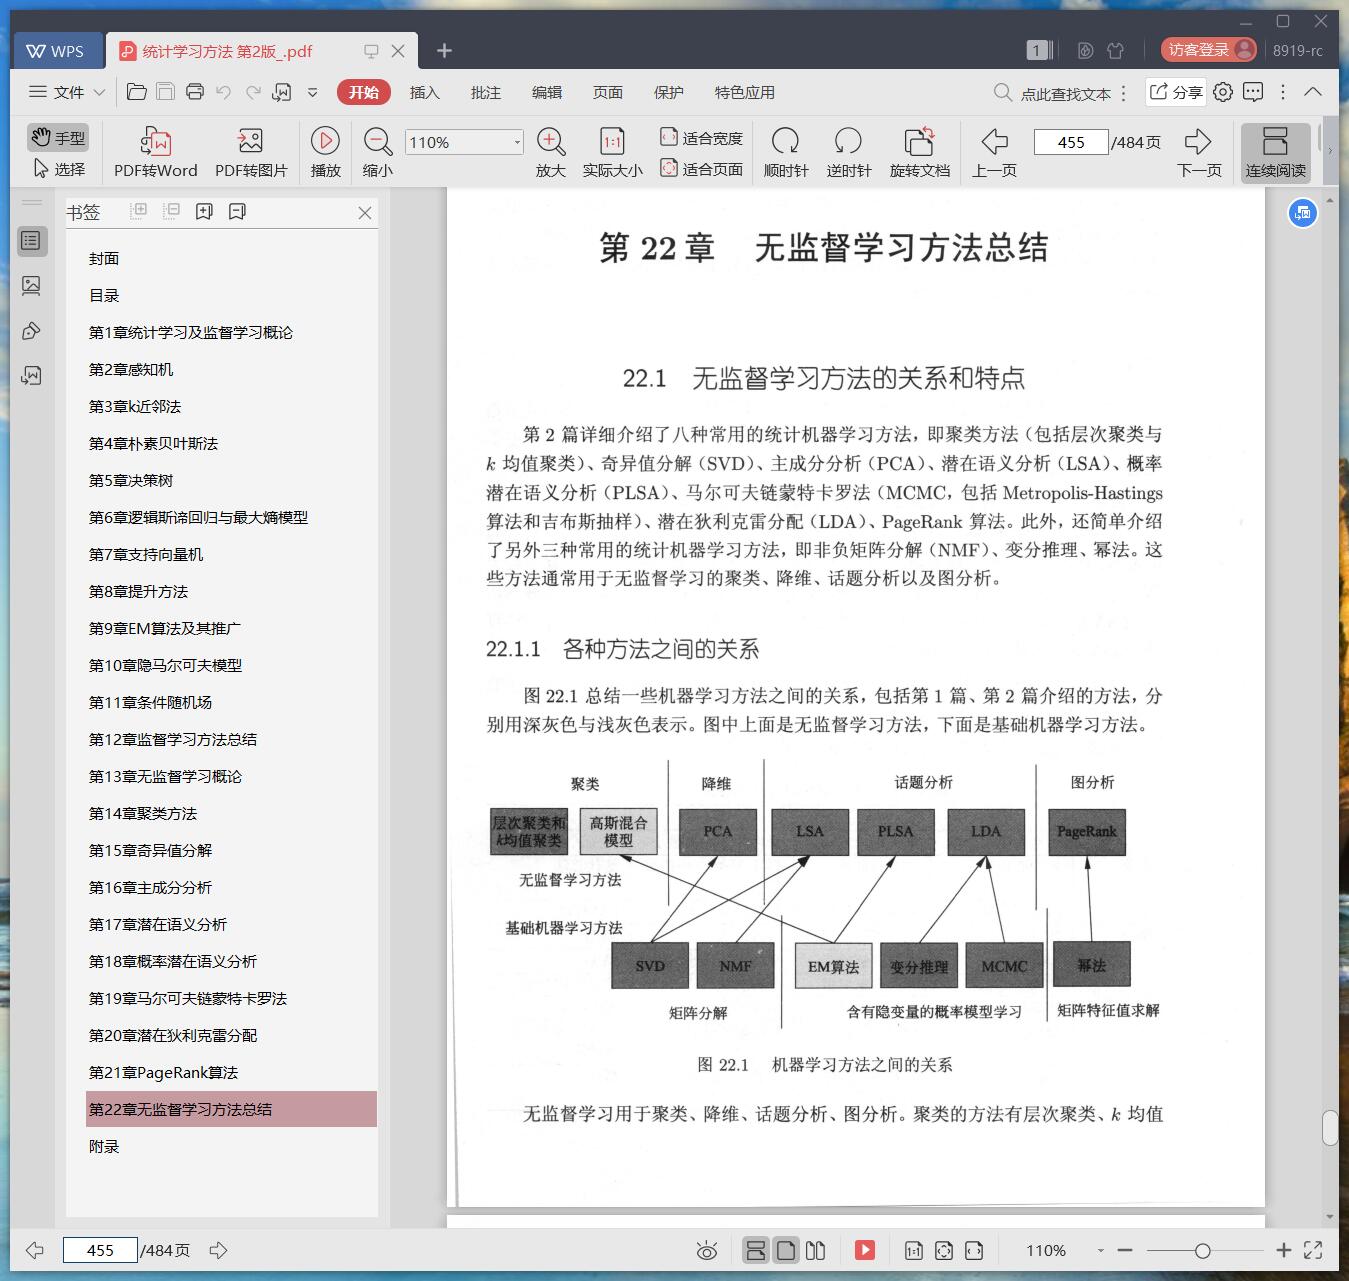Toggle single page view in status bar
The image size is (1349, 1281).
786,1250
